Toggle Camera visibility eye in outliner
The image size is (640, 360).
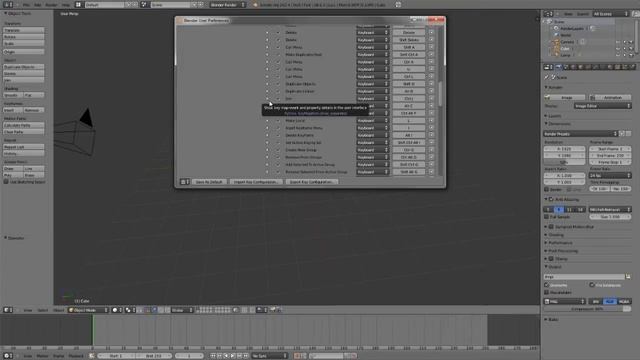[x=618, y=42]
